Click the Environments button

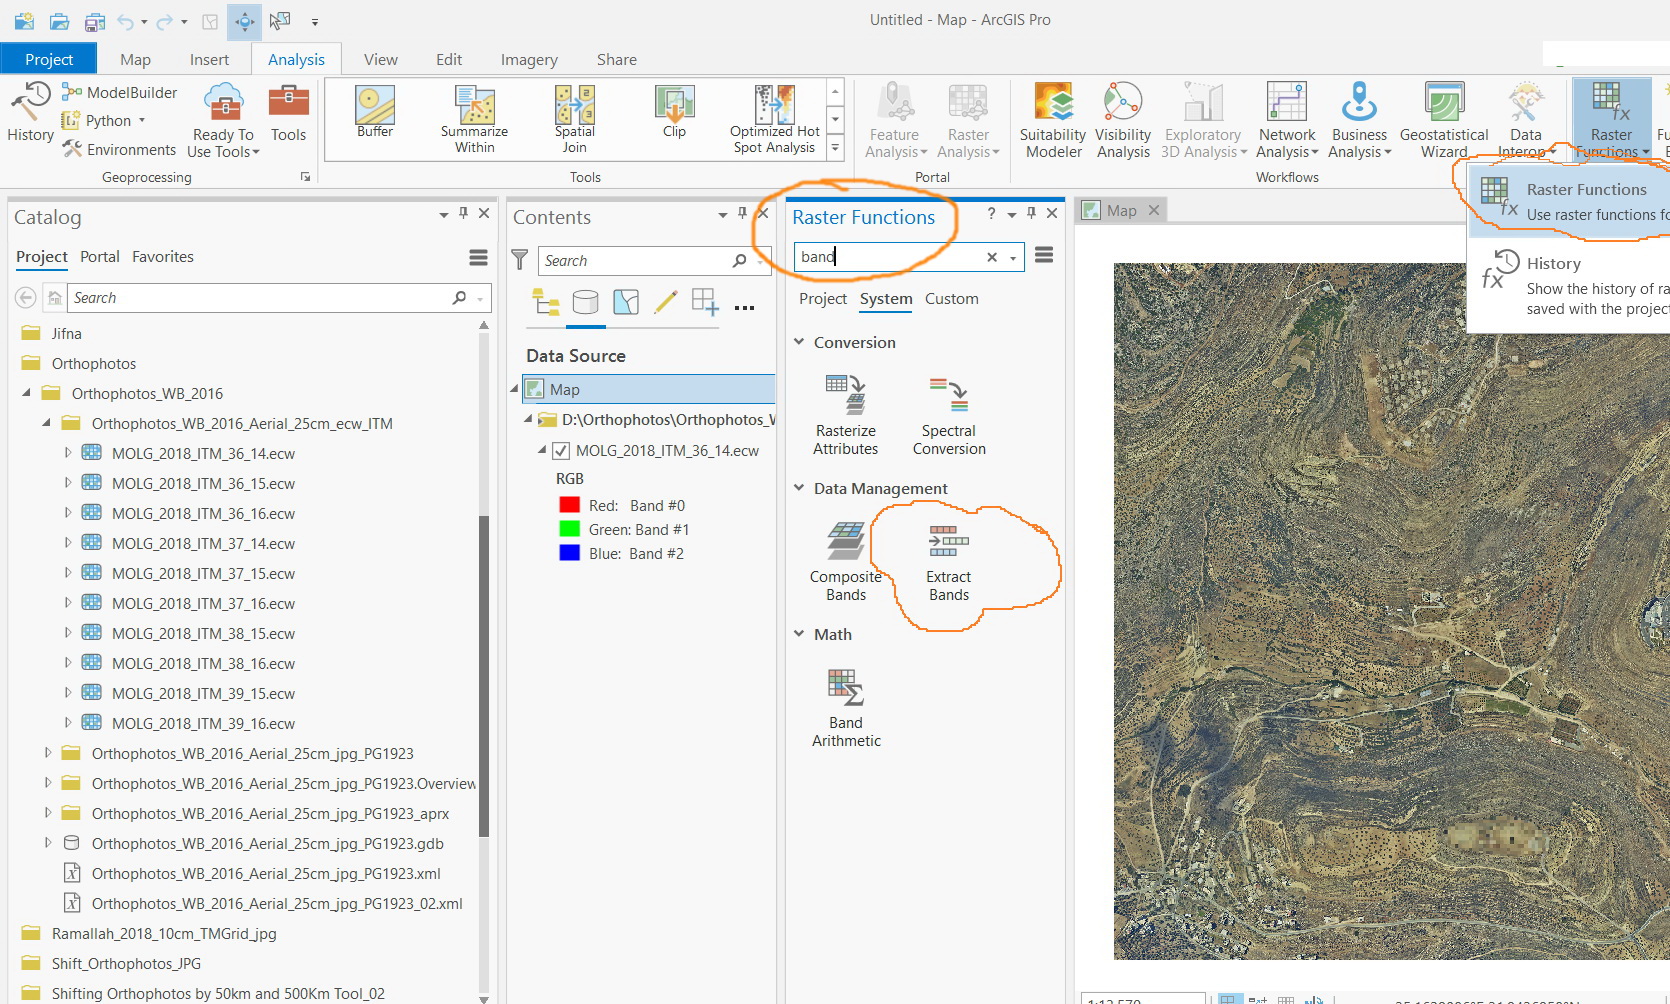120,150
